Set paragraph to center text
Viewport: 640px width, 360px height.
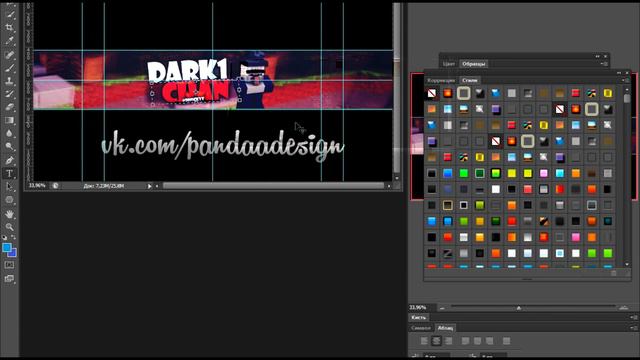436,341
